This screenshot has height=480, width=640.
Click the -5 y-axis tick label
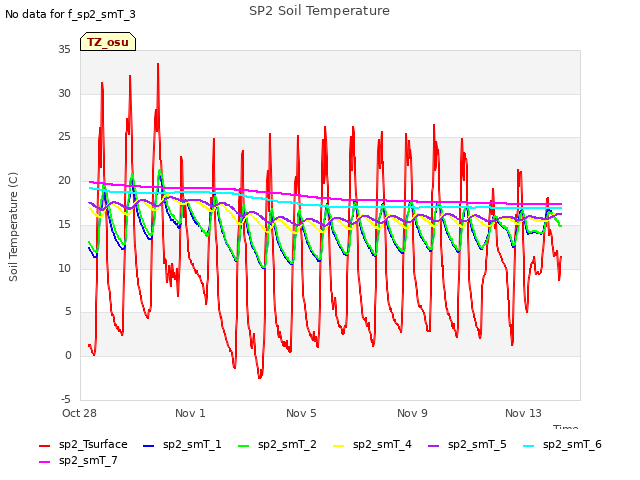[66, 399]
